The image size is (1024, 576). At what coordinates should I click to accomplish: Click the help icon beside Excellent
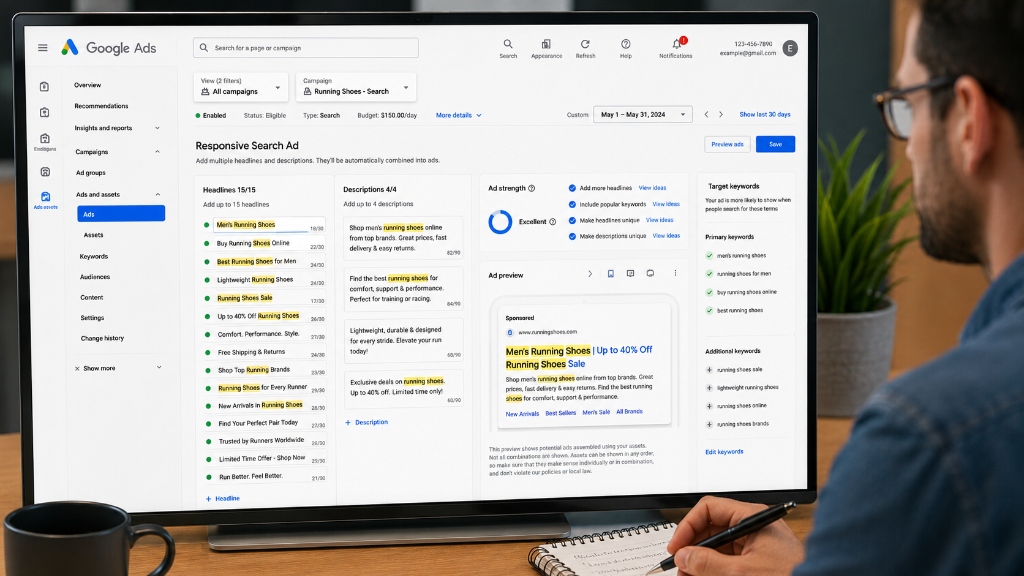click(552, 221)
